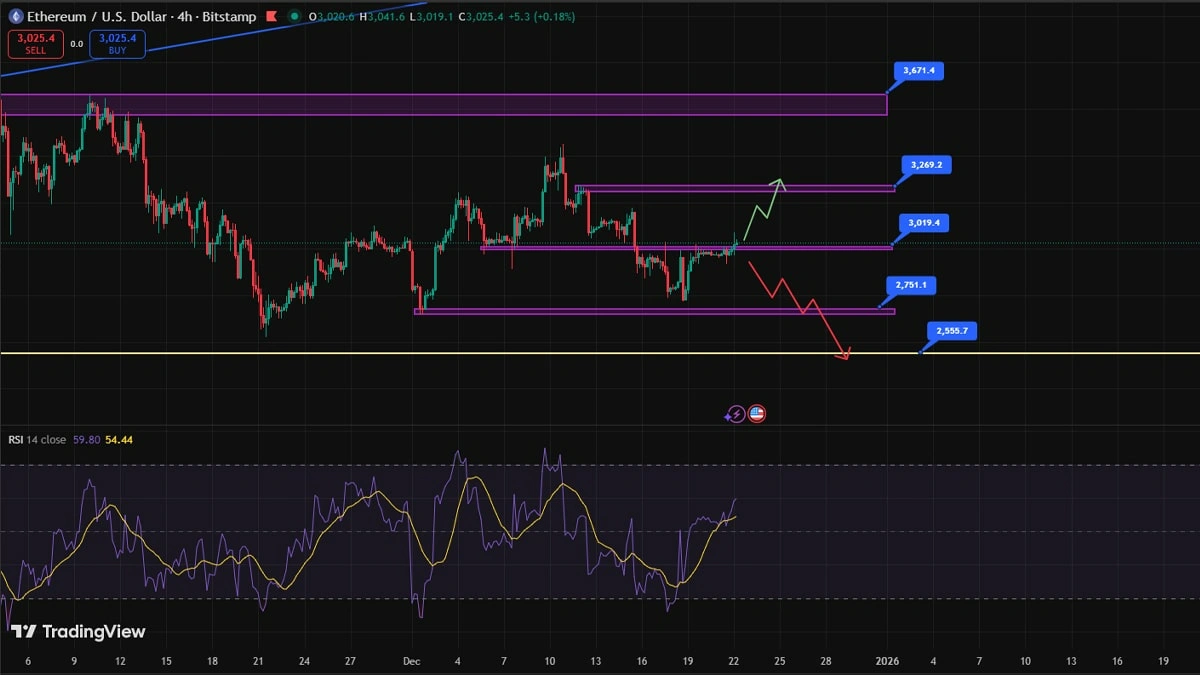
Task: Click the RSI value 59.80
Action: tap(86, 439)
